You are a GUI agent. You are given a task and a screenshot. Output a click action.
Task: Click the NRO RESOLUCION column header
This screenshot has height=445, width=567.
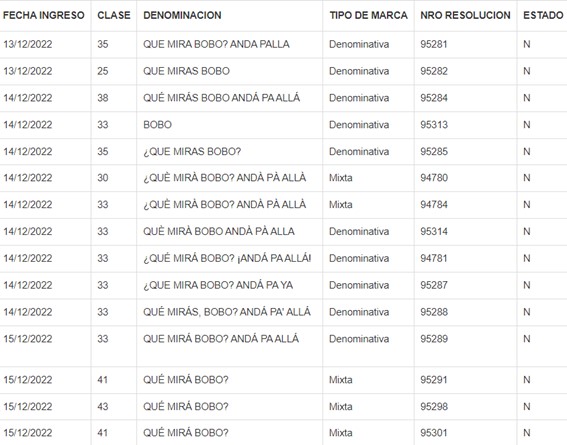(x=465, y=15)
